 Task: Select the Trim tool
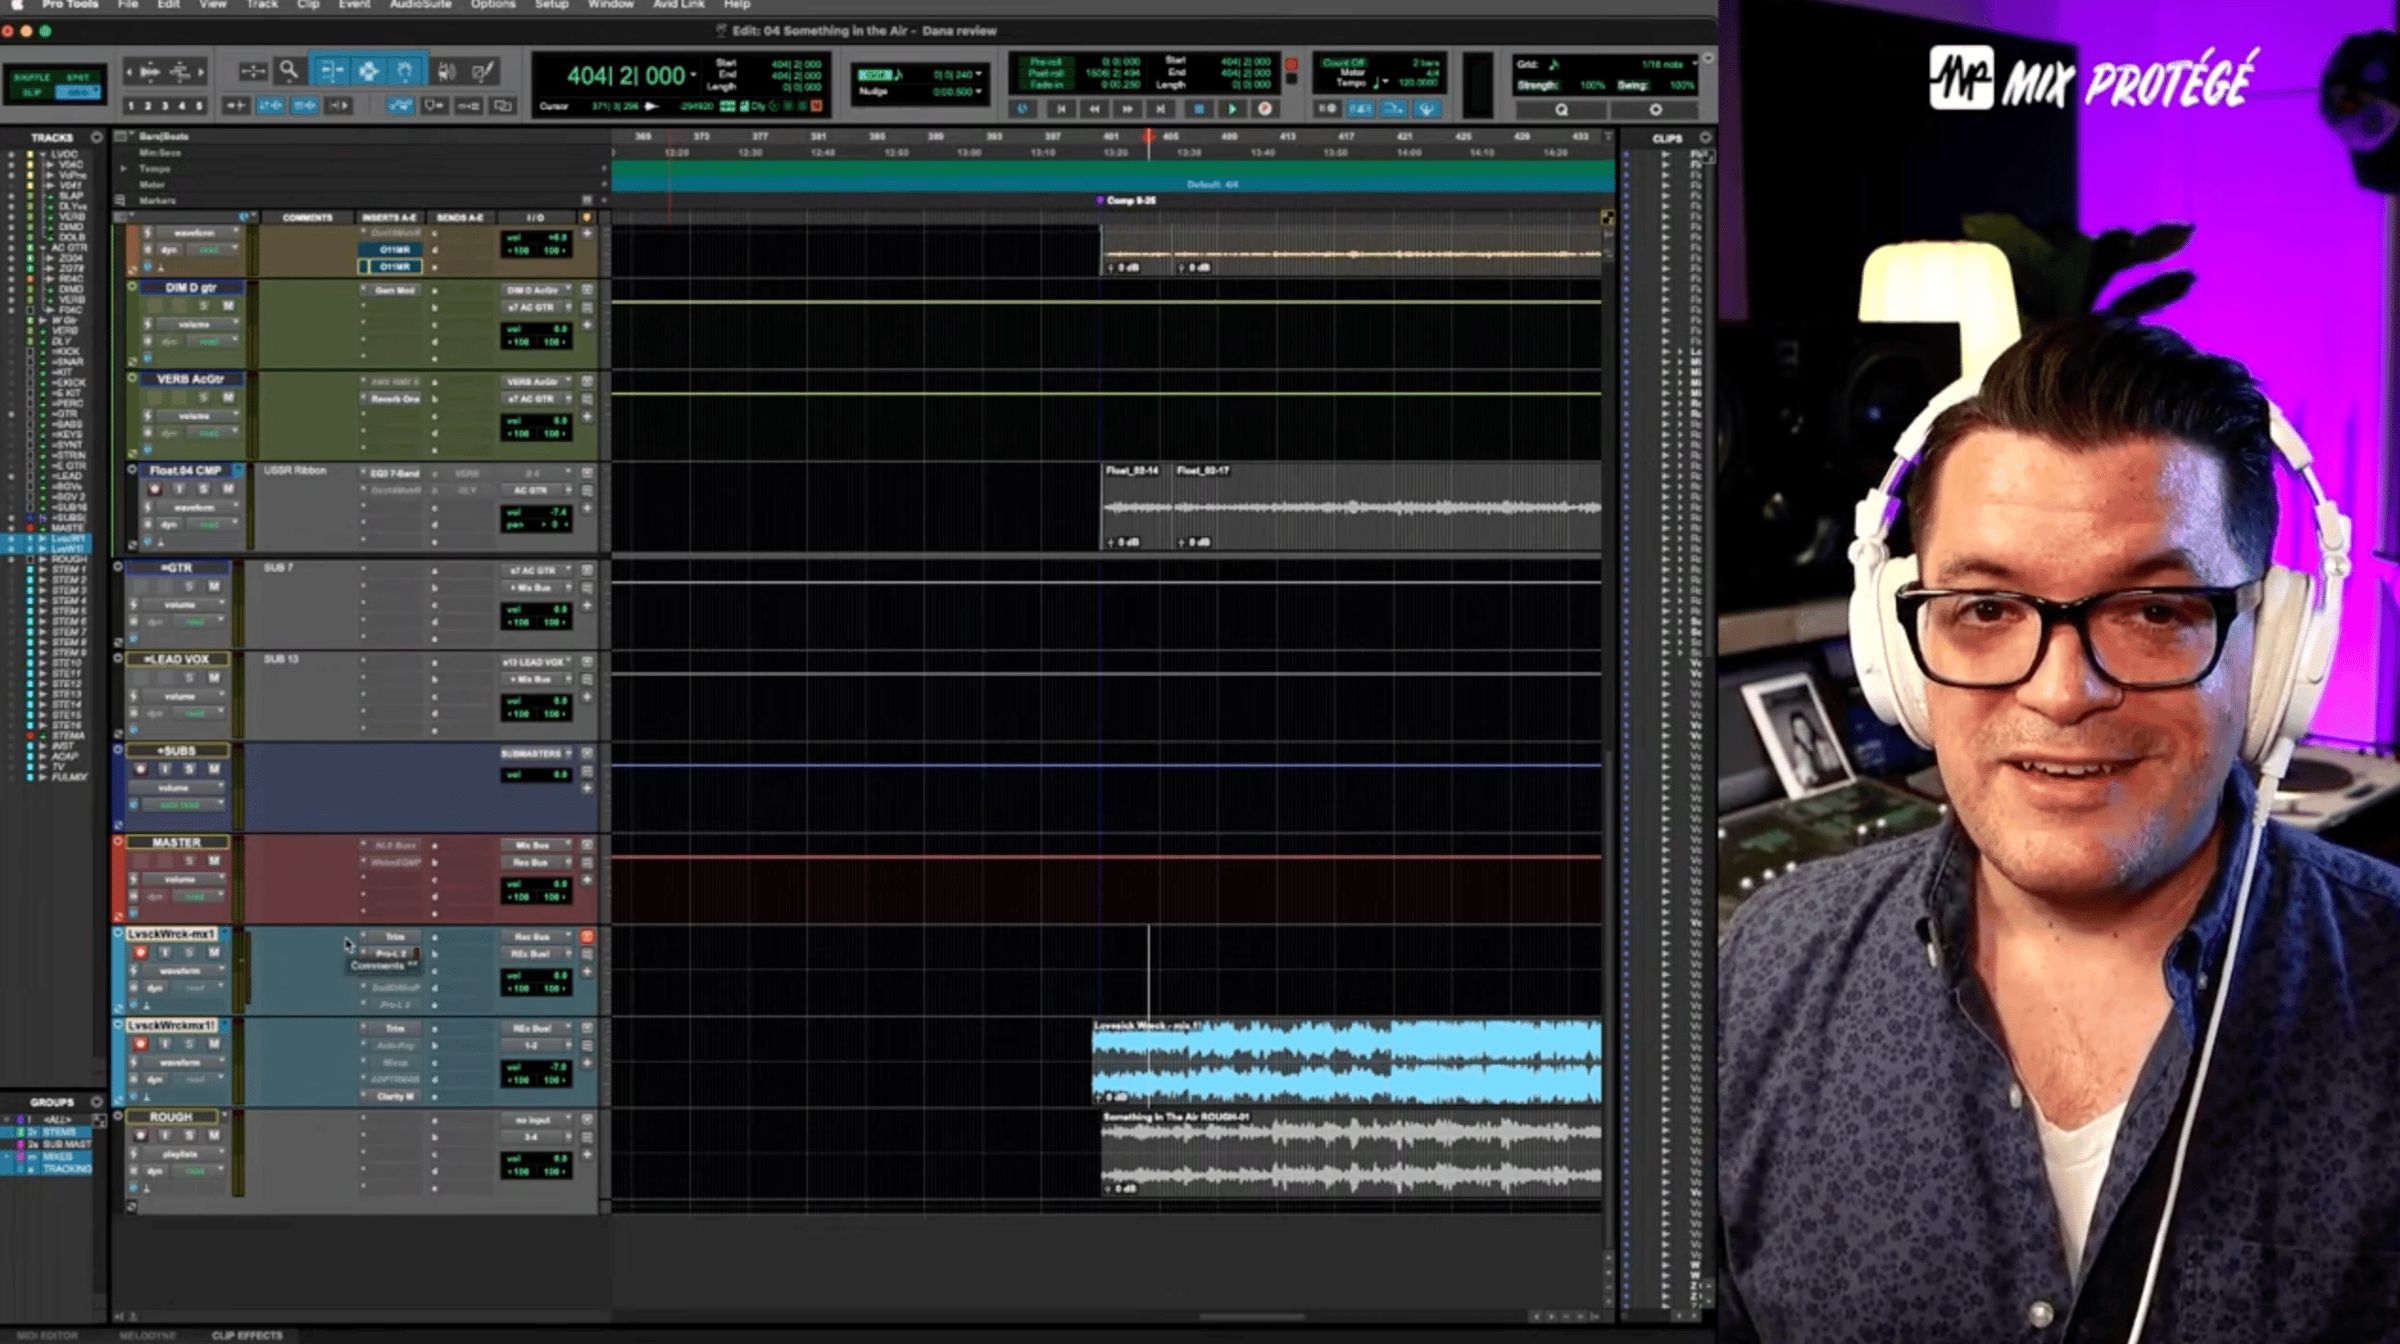pyautogui.click(x=331, y=71)
